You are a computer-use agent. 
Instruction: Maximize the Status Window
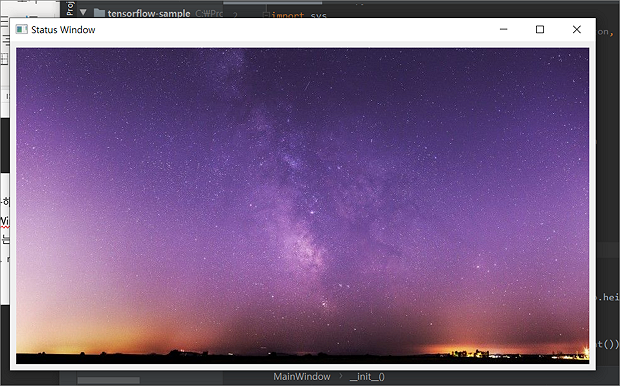(x=540, y=29)
